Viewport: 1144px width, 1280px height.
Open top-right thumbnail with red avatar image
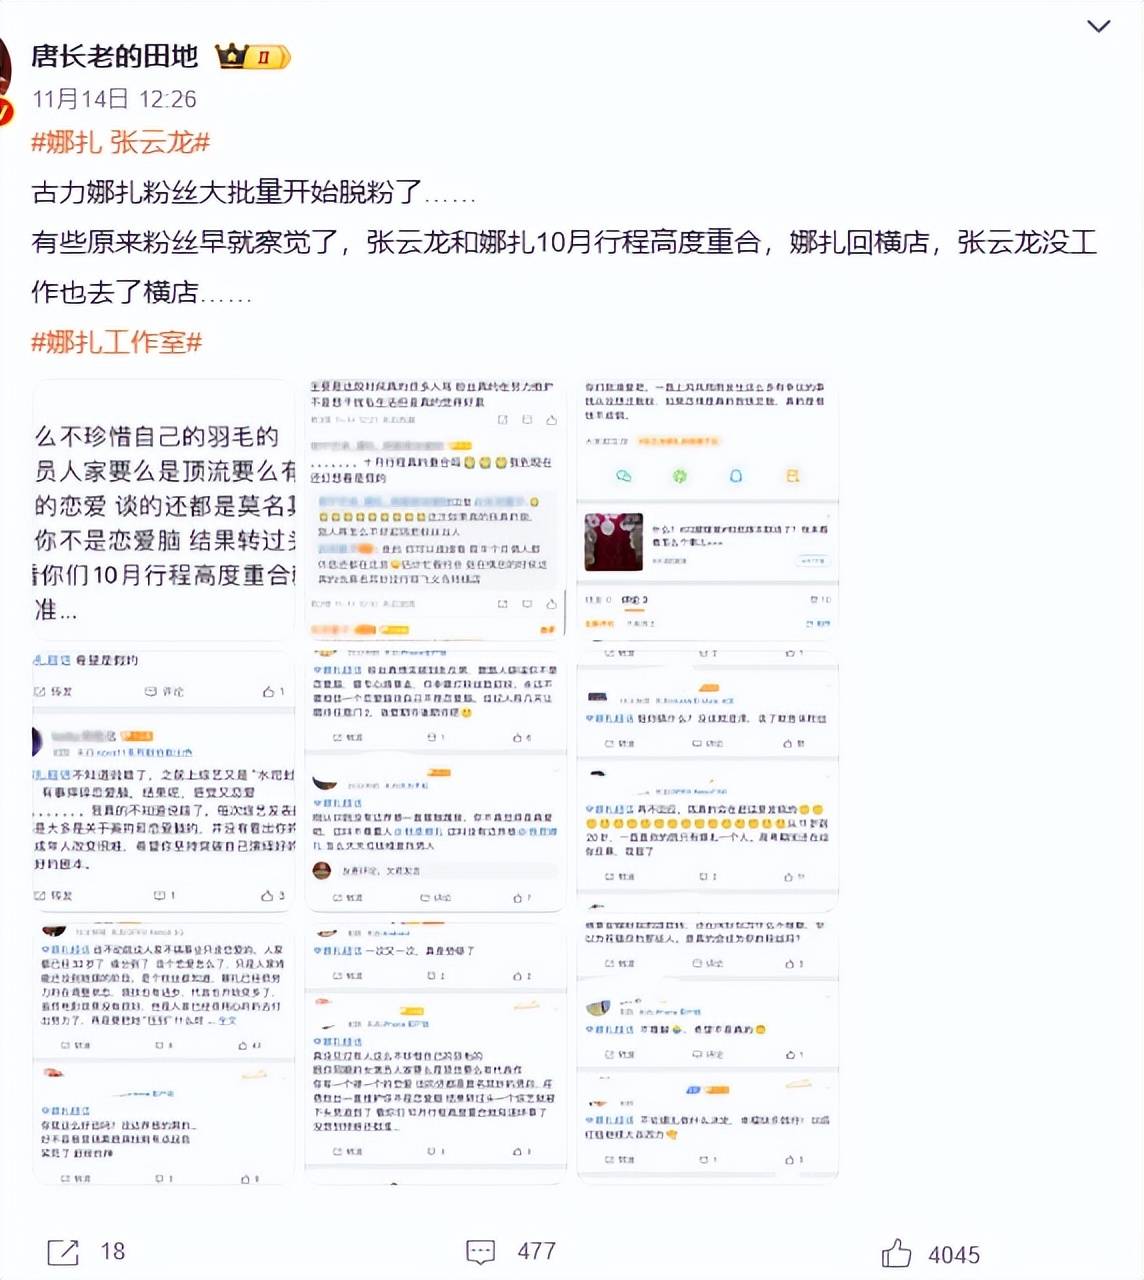tap(708, 510)
